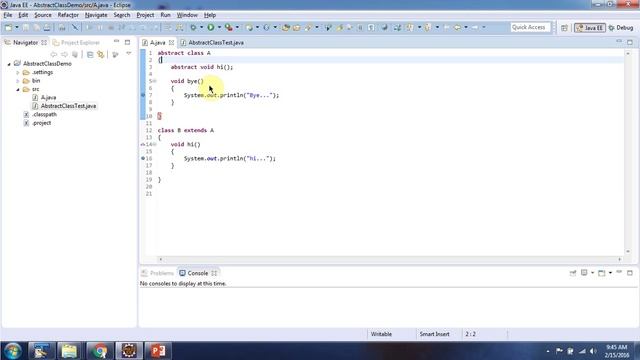
Task: Collapse the hi() method fold on line 14
Action: click(155, 144)
